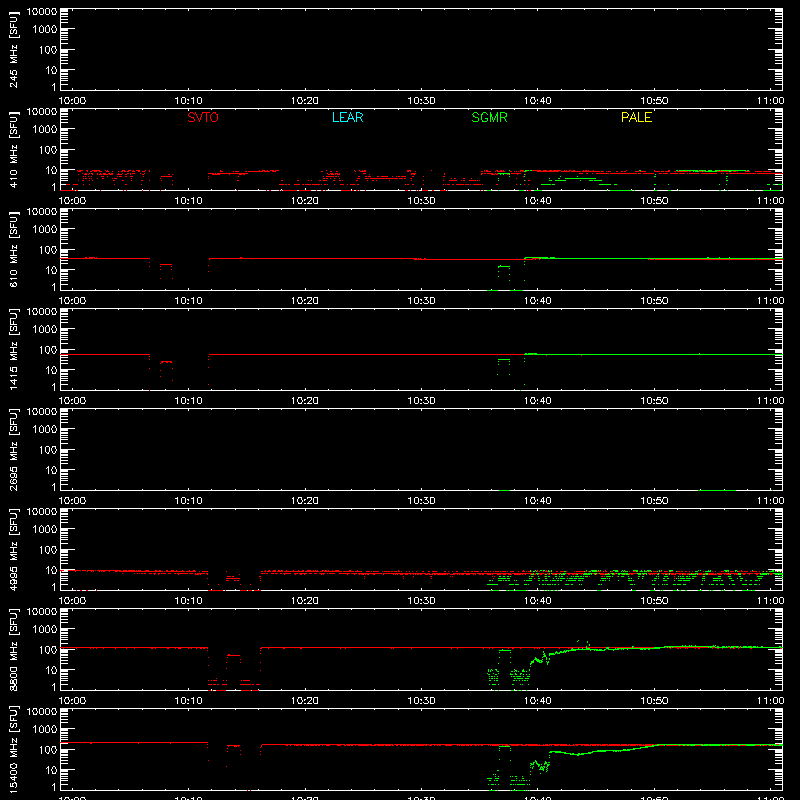The width and height of the screenshot is (800, 800).
Task: Click the green SGMR station label
Action: click(489, 117)
